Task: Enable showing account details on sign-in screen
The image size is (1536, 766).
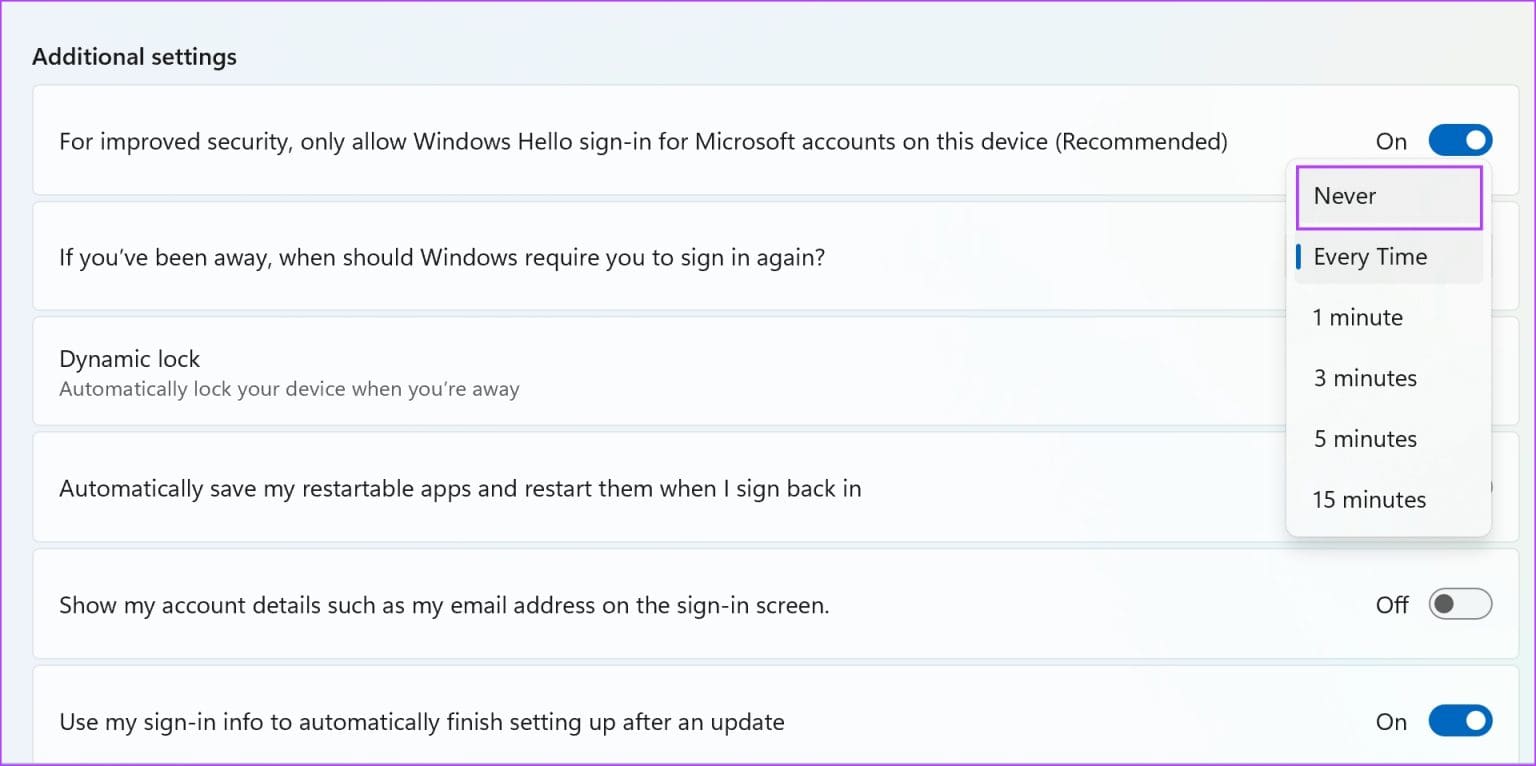Action: 1459,604
